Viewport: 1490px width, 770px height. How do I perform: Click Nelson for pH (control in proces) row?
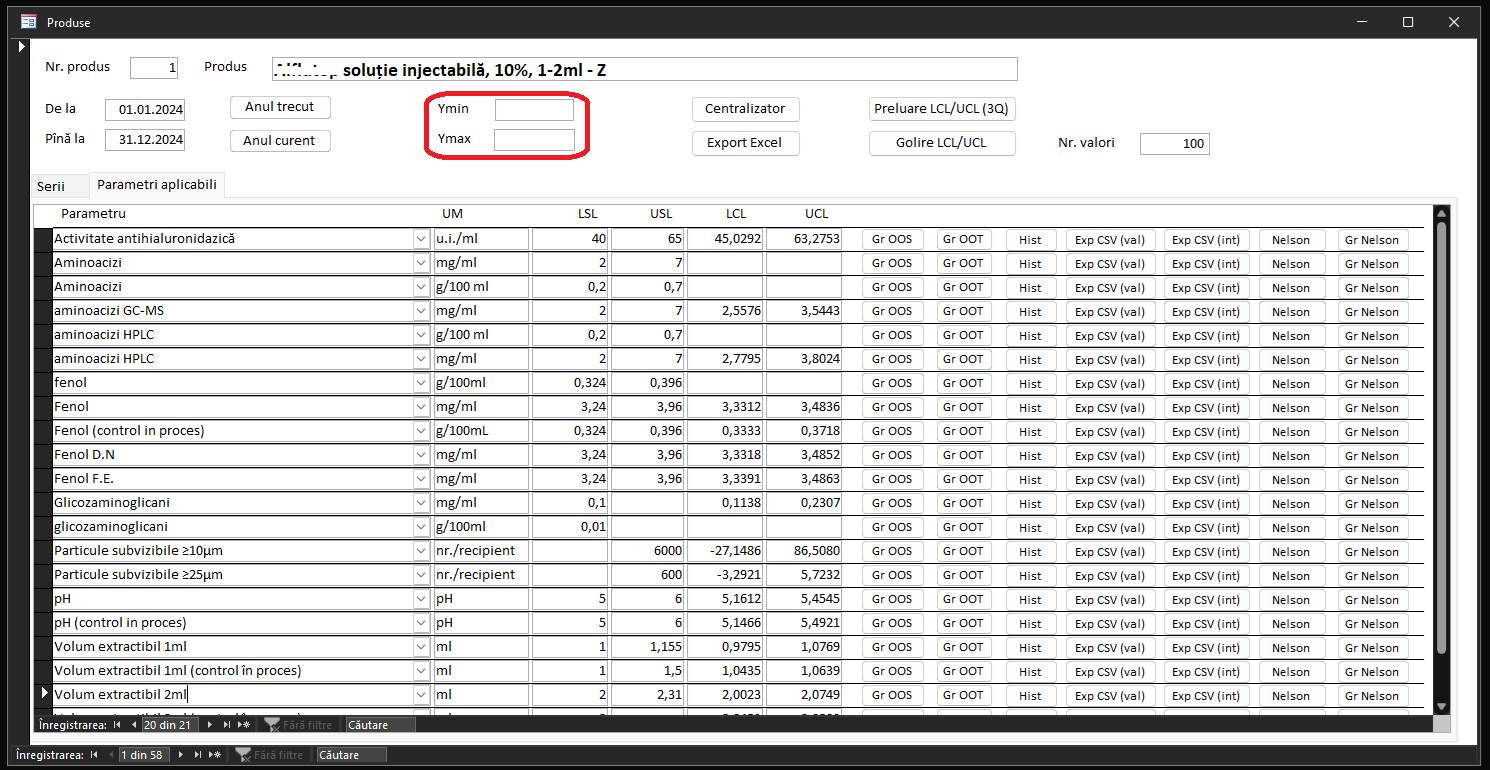(1291, 623)
